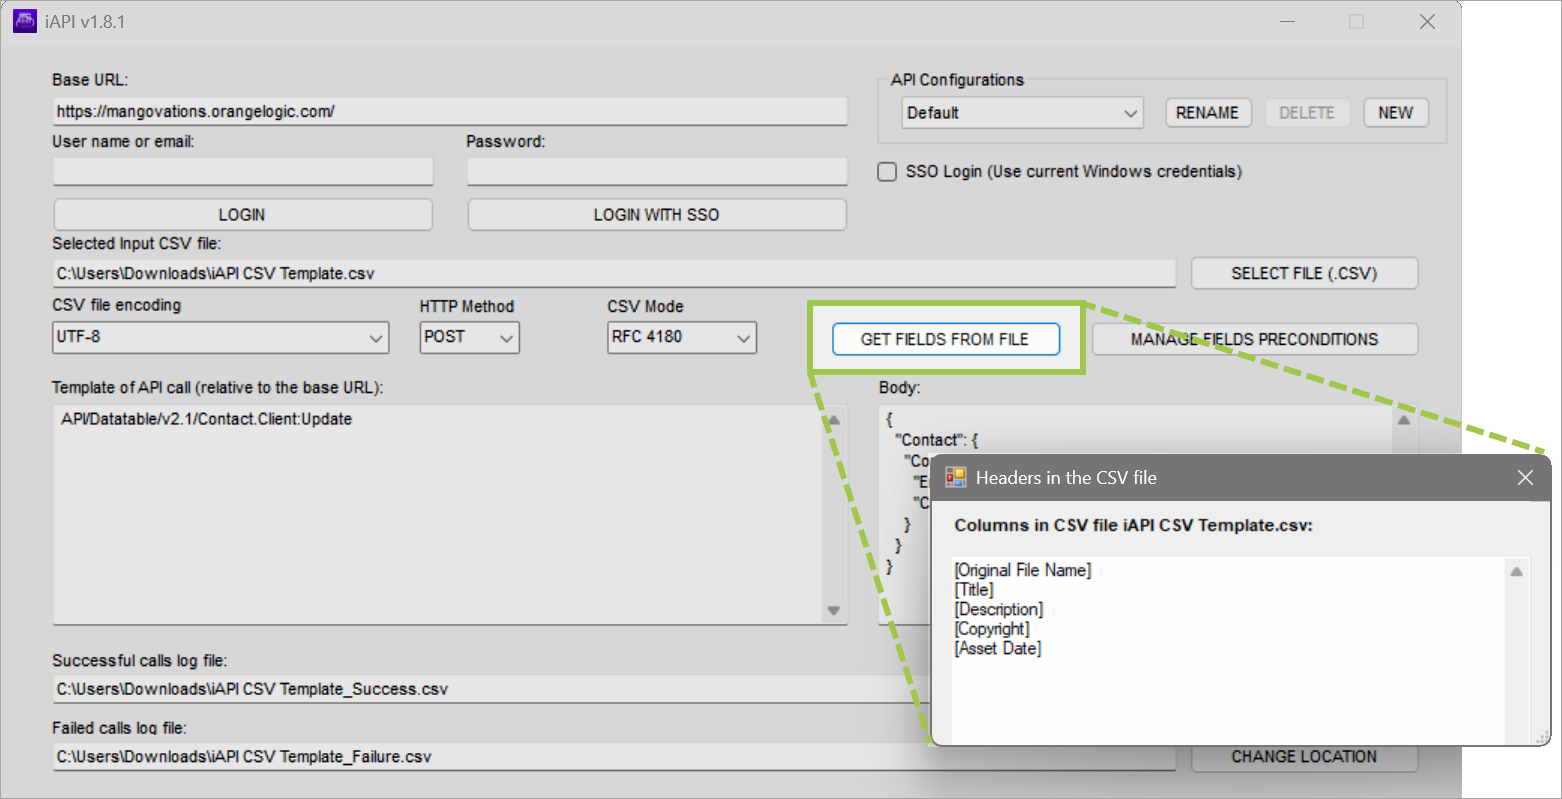Image resolution: width=1562 pixels, height=799 pixels.
Task: Click inside the Password field
Action: tap(656, 171)
